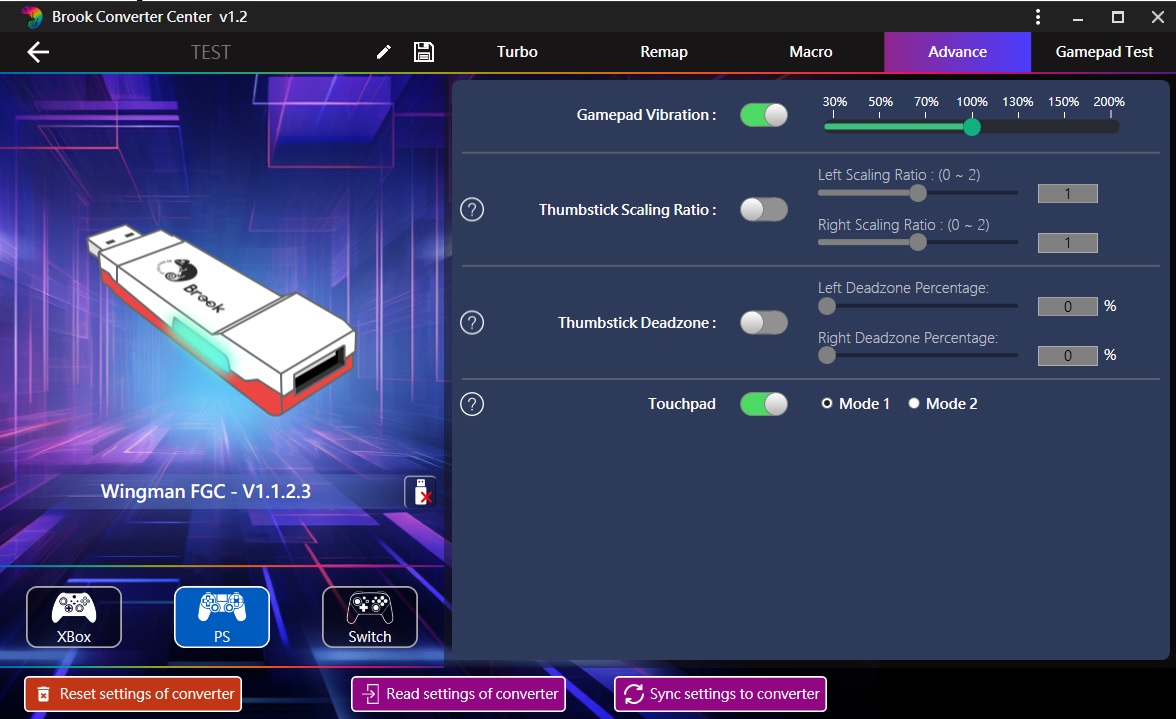This screenshot has width=1176, height=719.
Task: Click Sync settings to converter button
Action: [x=721, y=694]
